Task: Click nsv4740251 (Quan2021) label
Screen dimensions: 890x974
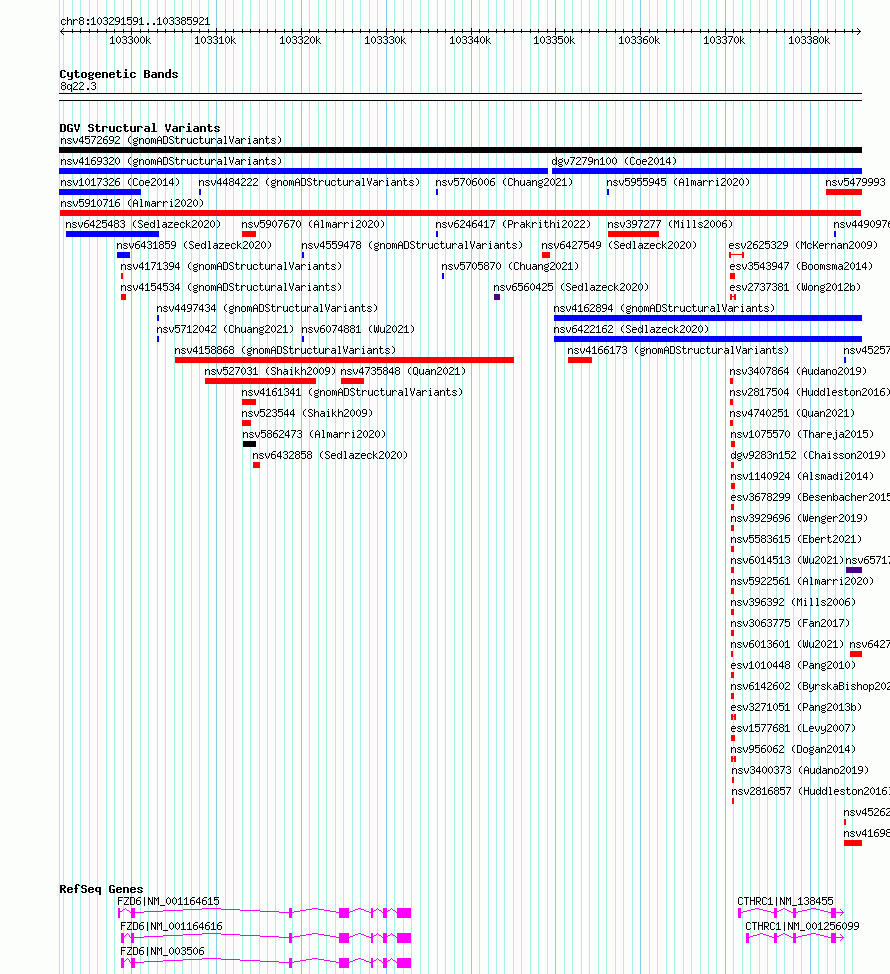Action: pyautogui.click(x=792, y=415)
